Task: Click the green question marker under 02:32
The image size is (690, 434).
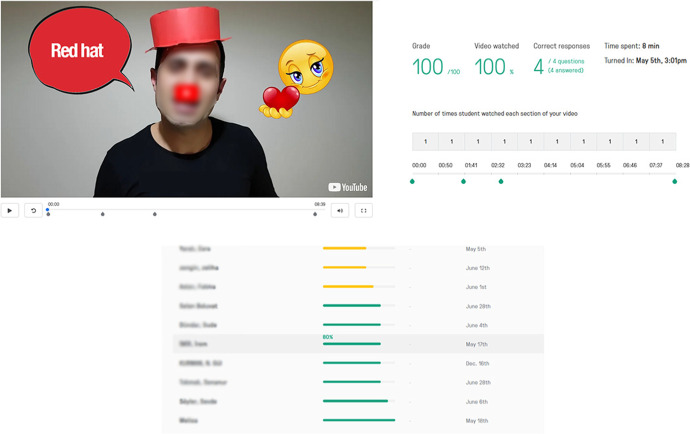Action: click(x=501, y=182)
